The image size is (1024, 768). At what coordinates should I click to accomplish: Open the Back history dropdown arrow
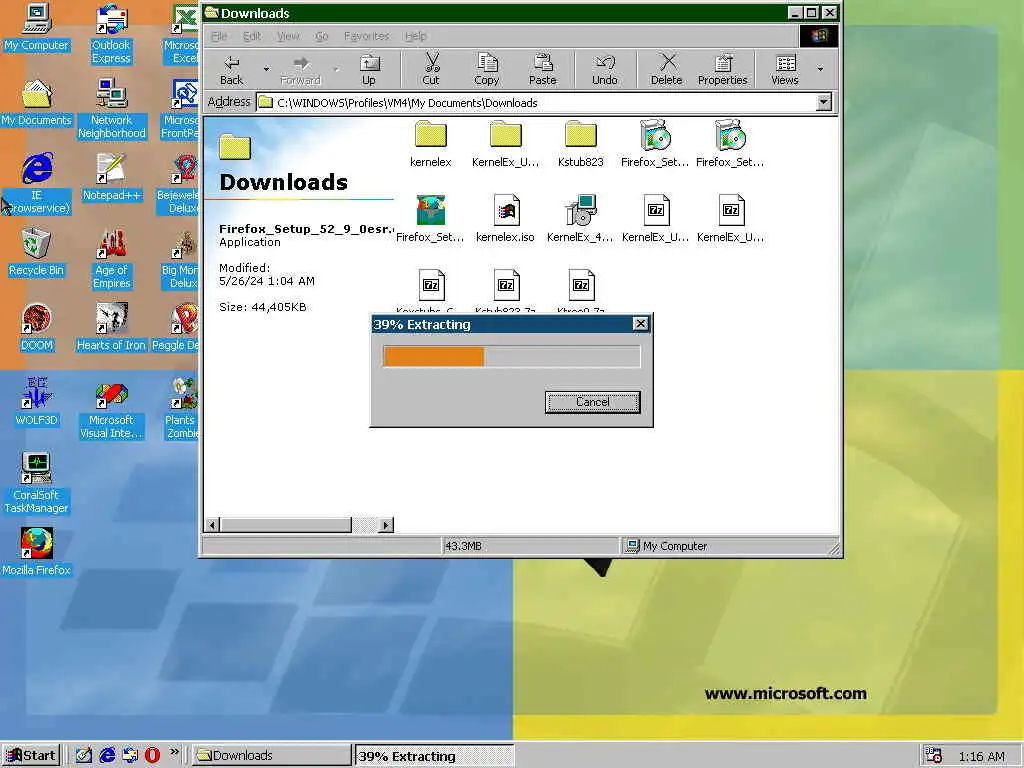tap(266, 69)
